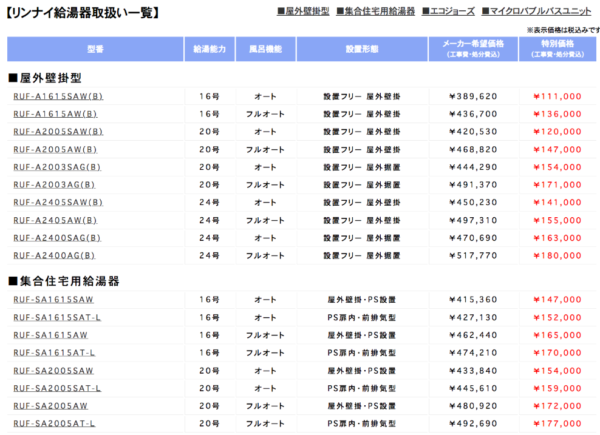Open model RUF-SA2005AW link

coord(51,406)
